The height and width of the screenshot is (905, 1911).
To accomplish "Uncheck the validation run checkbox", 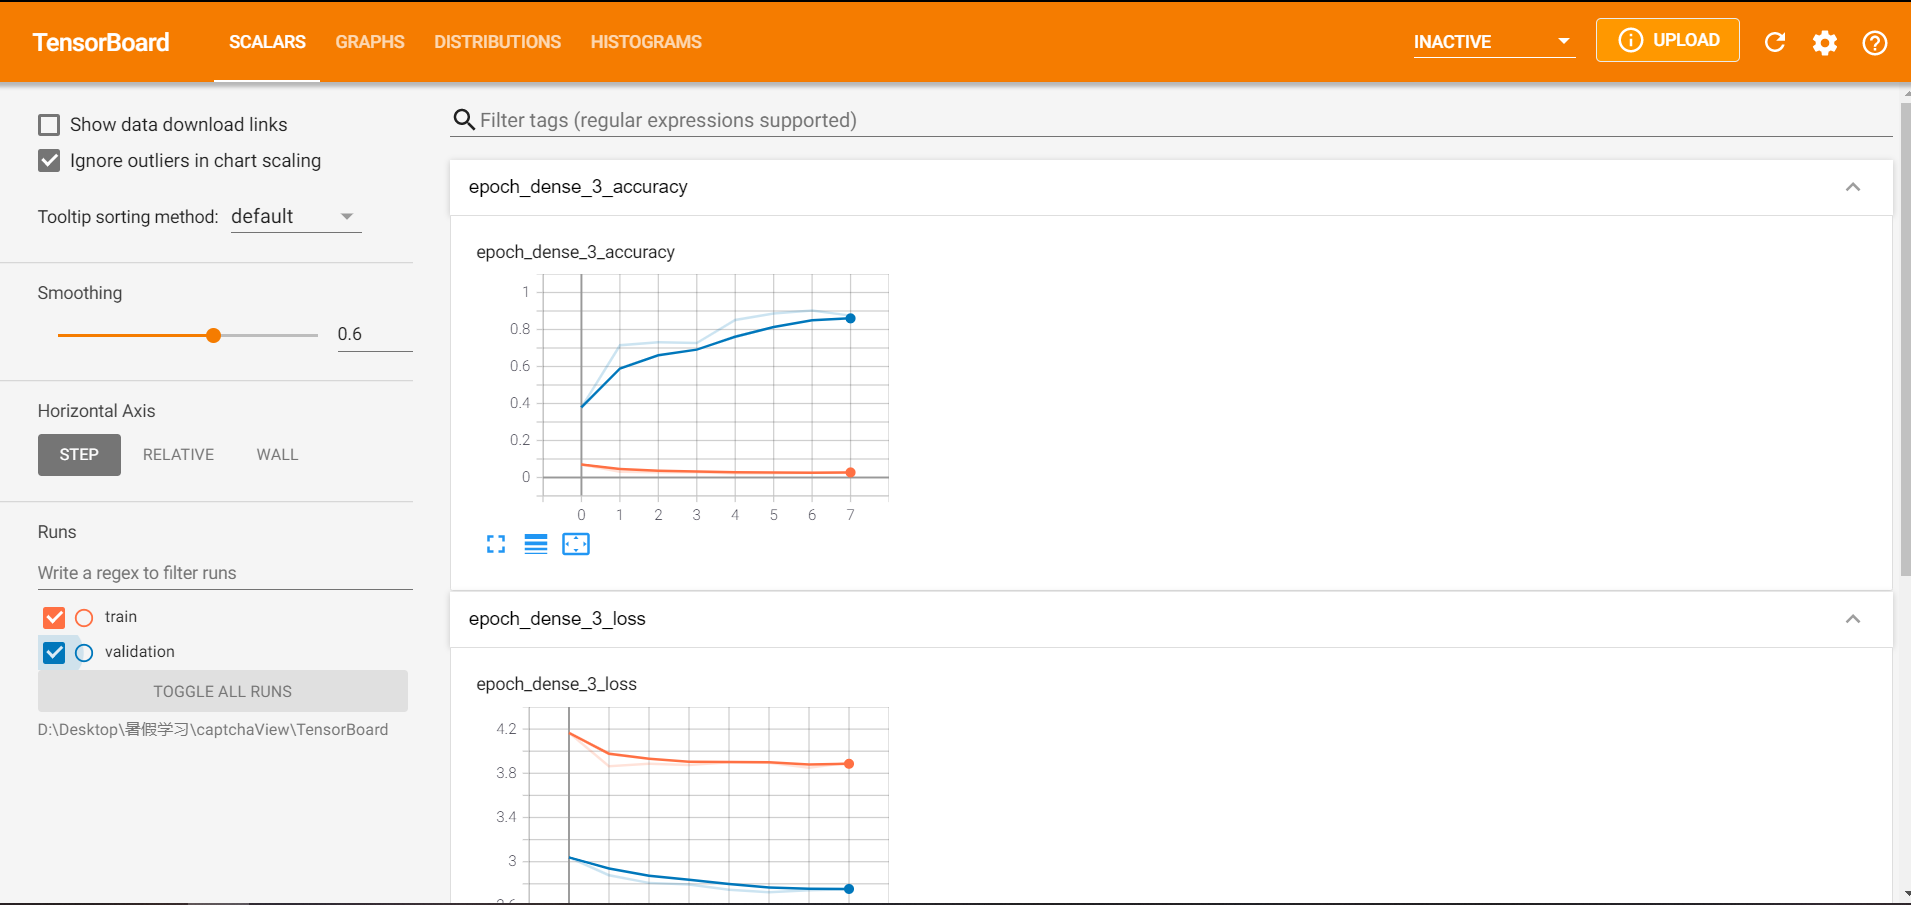I will pyautogui.click(x=54, y=653).
